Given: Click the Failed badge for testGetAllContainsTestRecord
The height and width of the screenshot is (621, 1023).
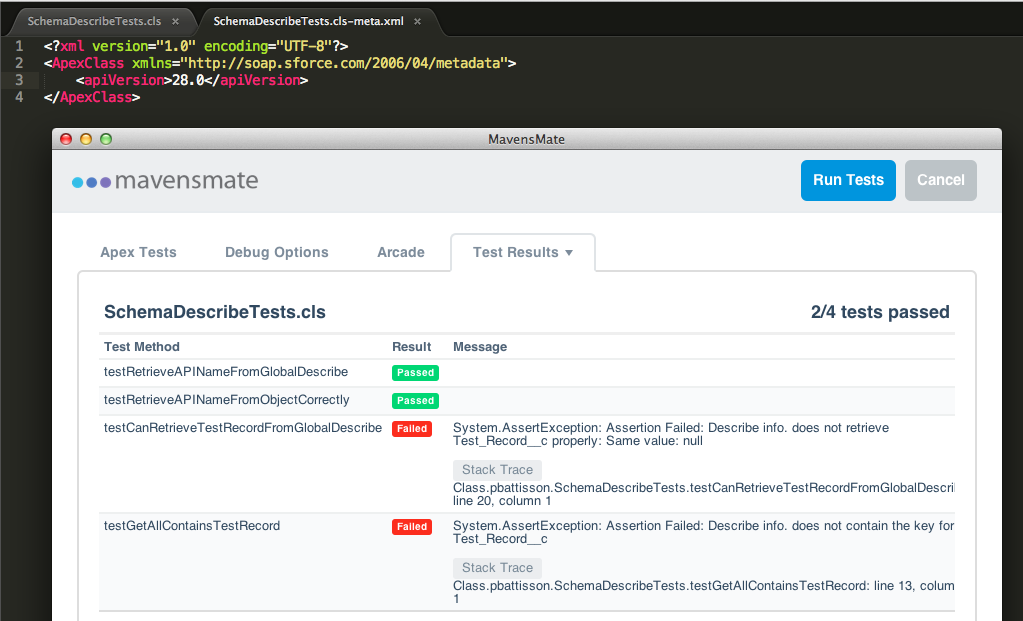Looking at the screenshot, I should tap(412, 527).
